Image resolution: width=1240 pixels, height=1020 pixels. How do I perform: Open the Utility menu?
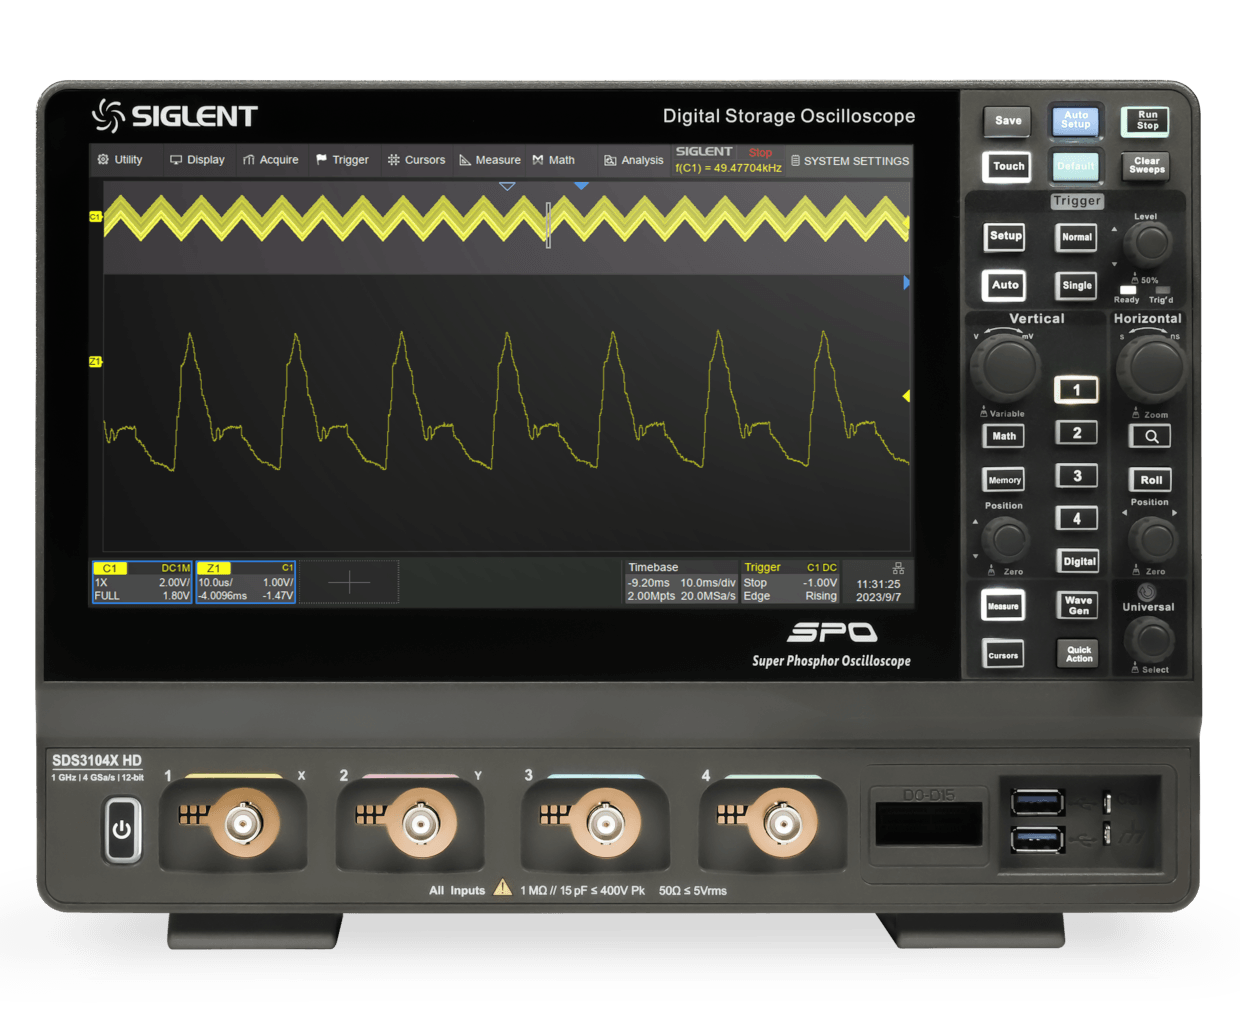coord(120,160)
